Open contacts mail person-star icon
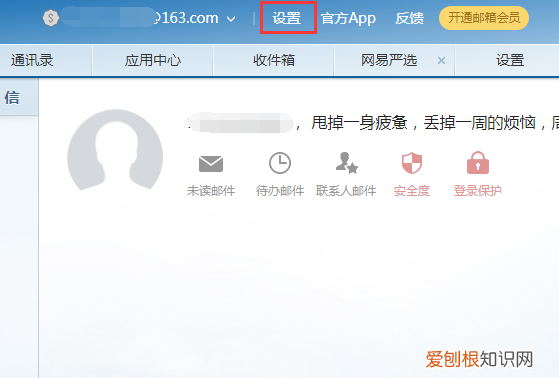The image size is (559, 378). tap(347, 163)
